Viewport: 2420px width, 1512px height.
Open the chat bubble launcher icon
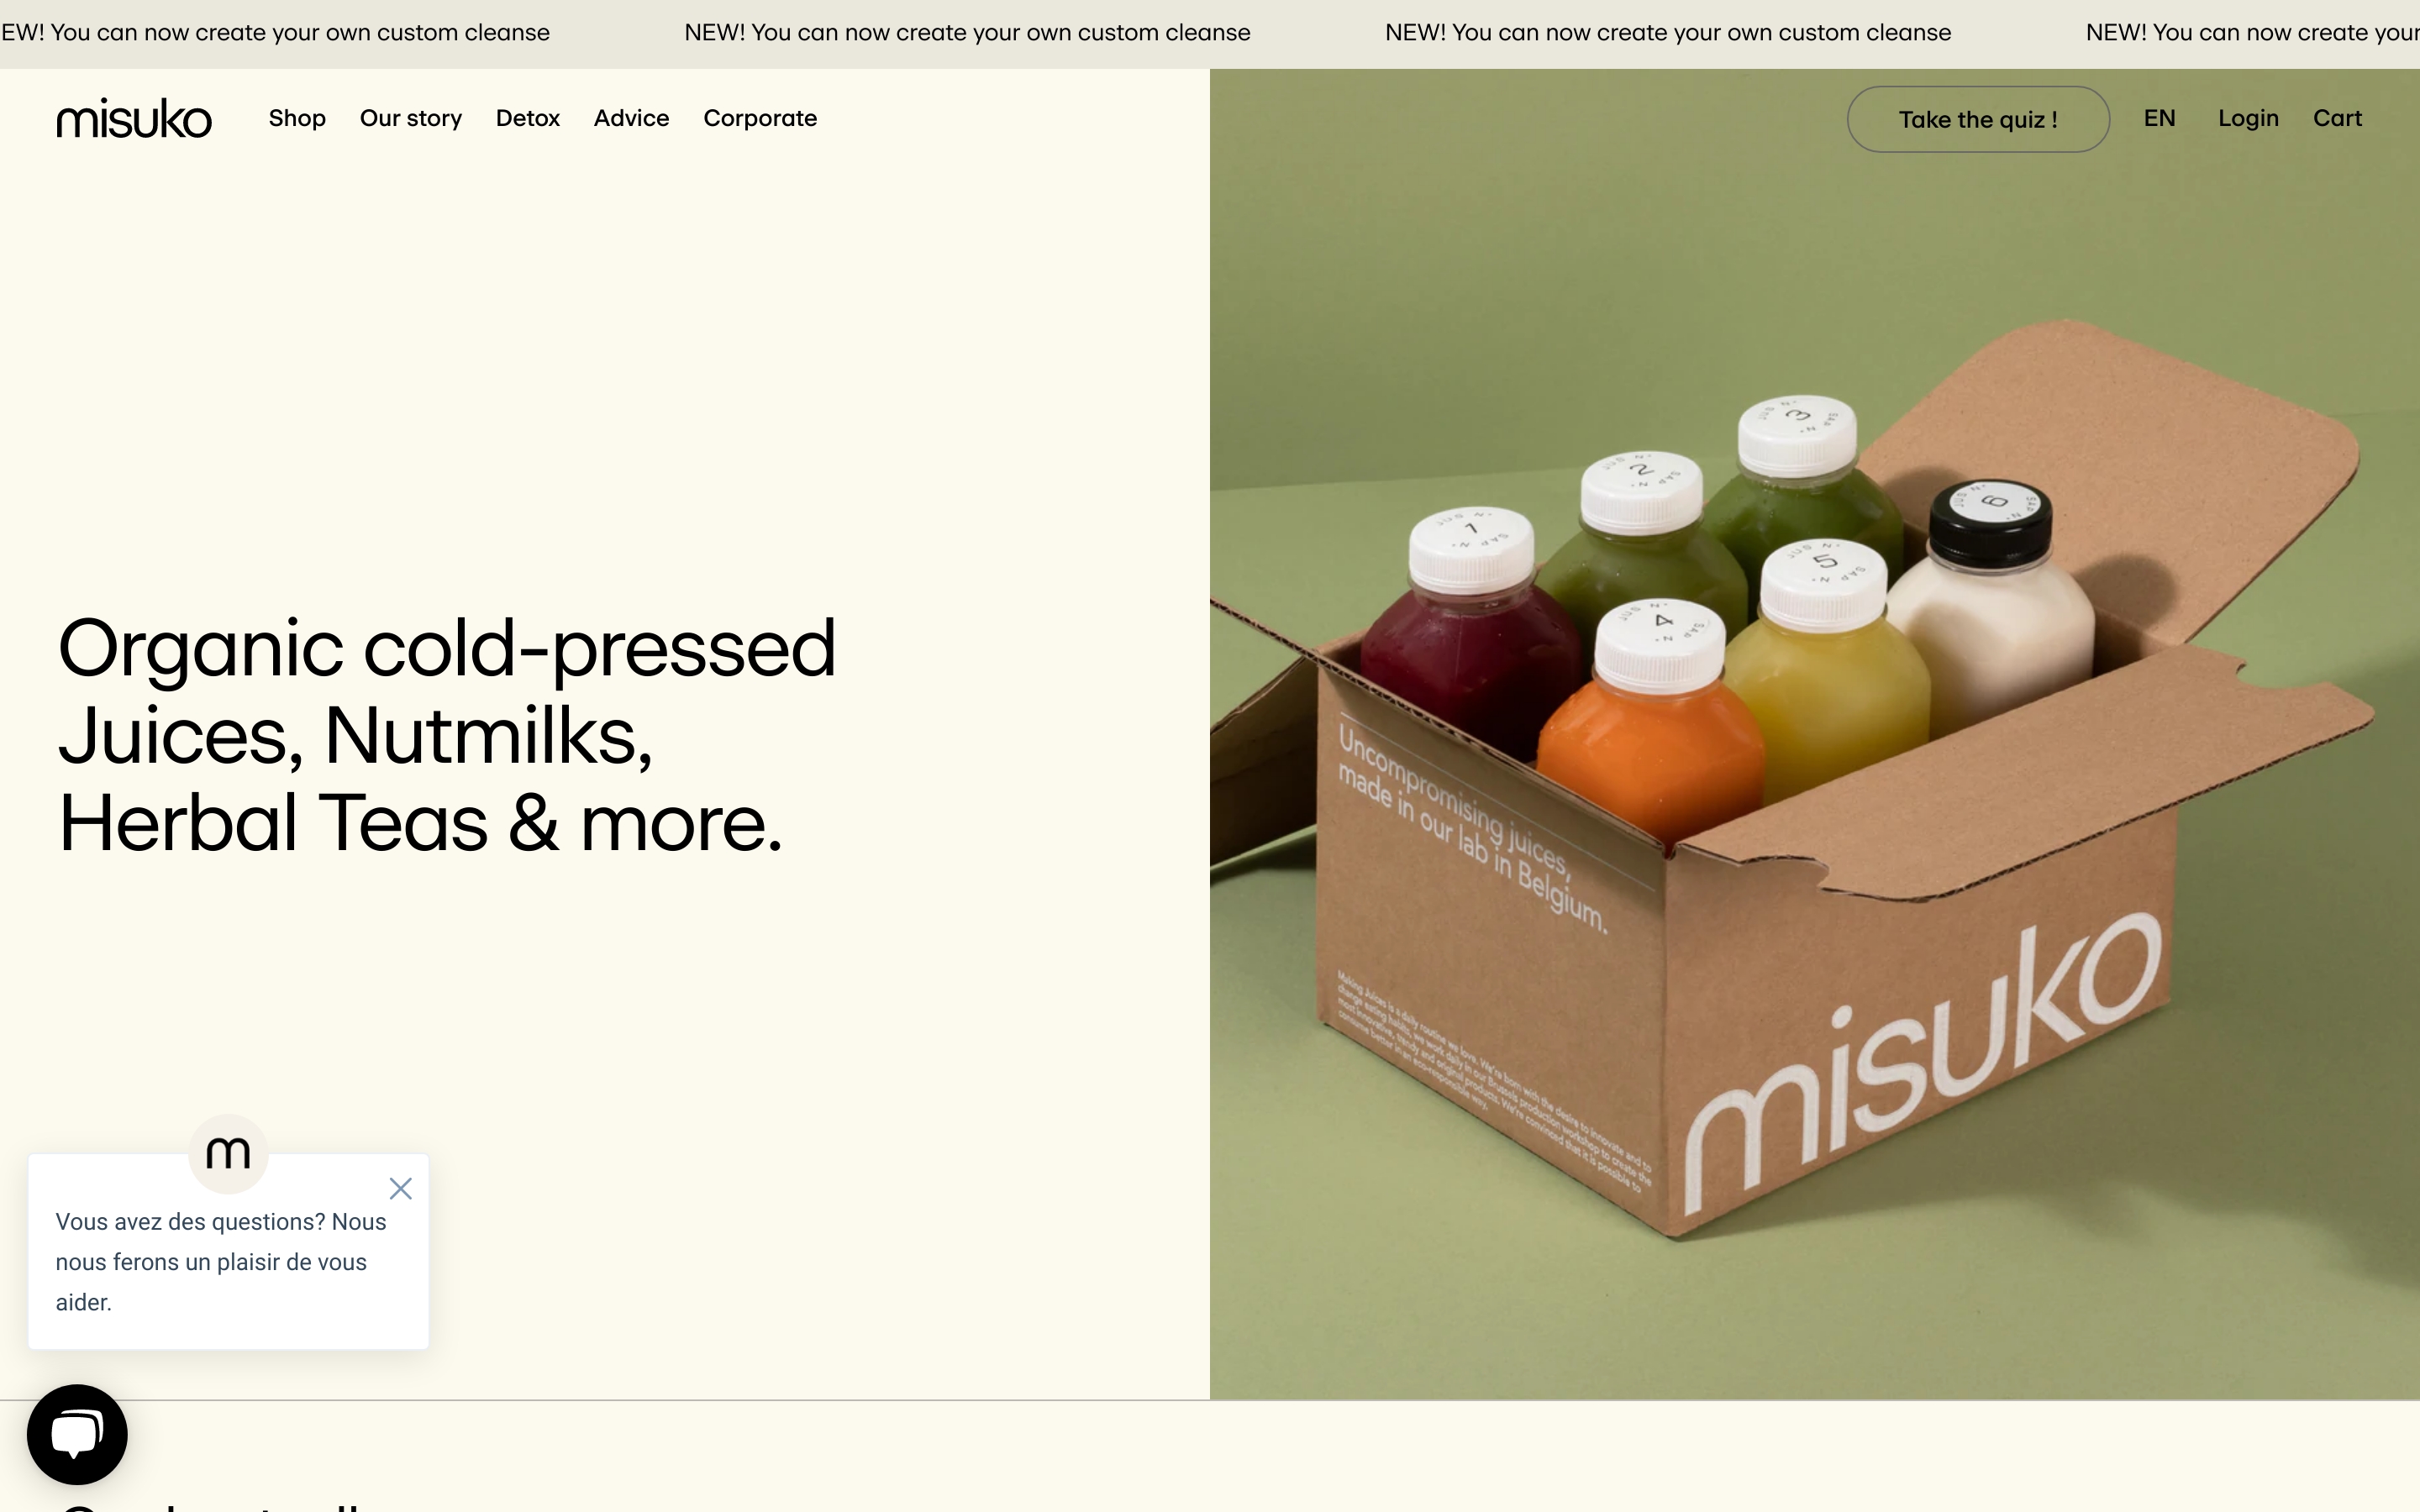77,1434
